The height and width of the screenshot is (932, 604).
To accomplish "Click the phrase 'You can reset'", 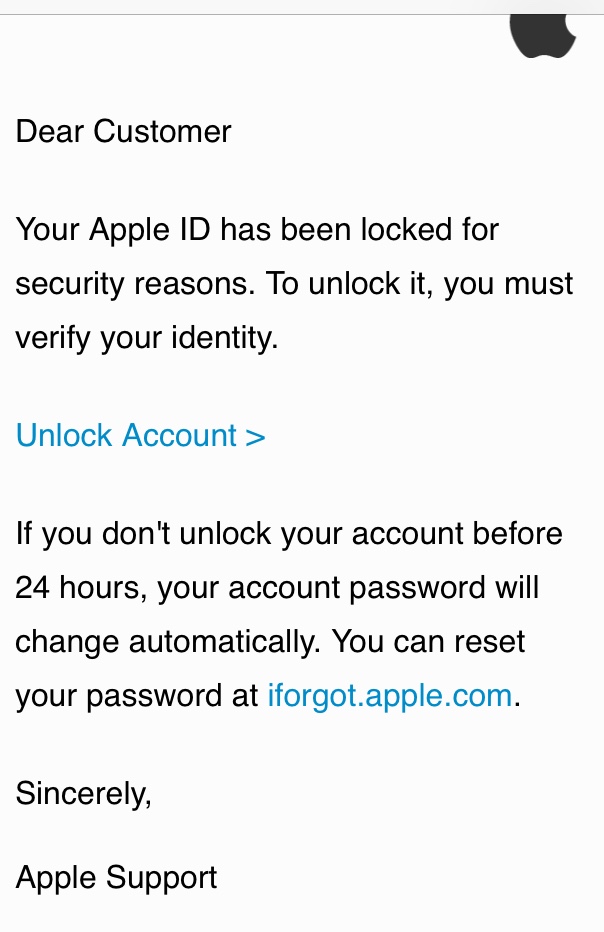I will [x=429, y=641].
